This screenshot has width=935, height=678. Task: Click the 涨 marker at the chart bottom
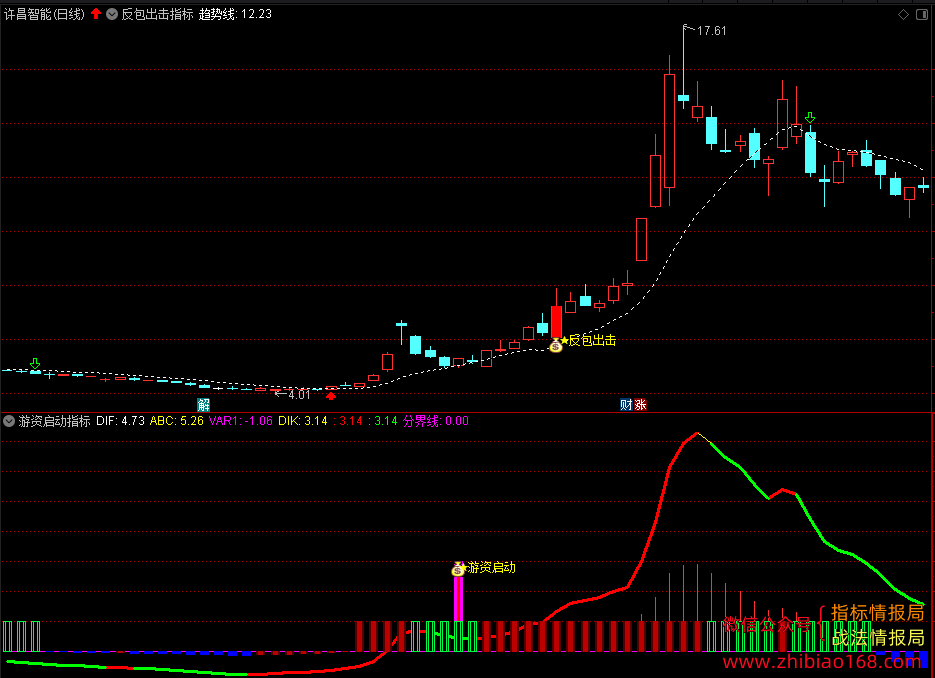click(x=640, y=405)
